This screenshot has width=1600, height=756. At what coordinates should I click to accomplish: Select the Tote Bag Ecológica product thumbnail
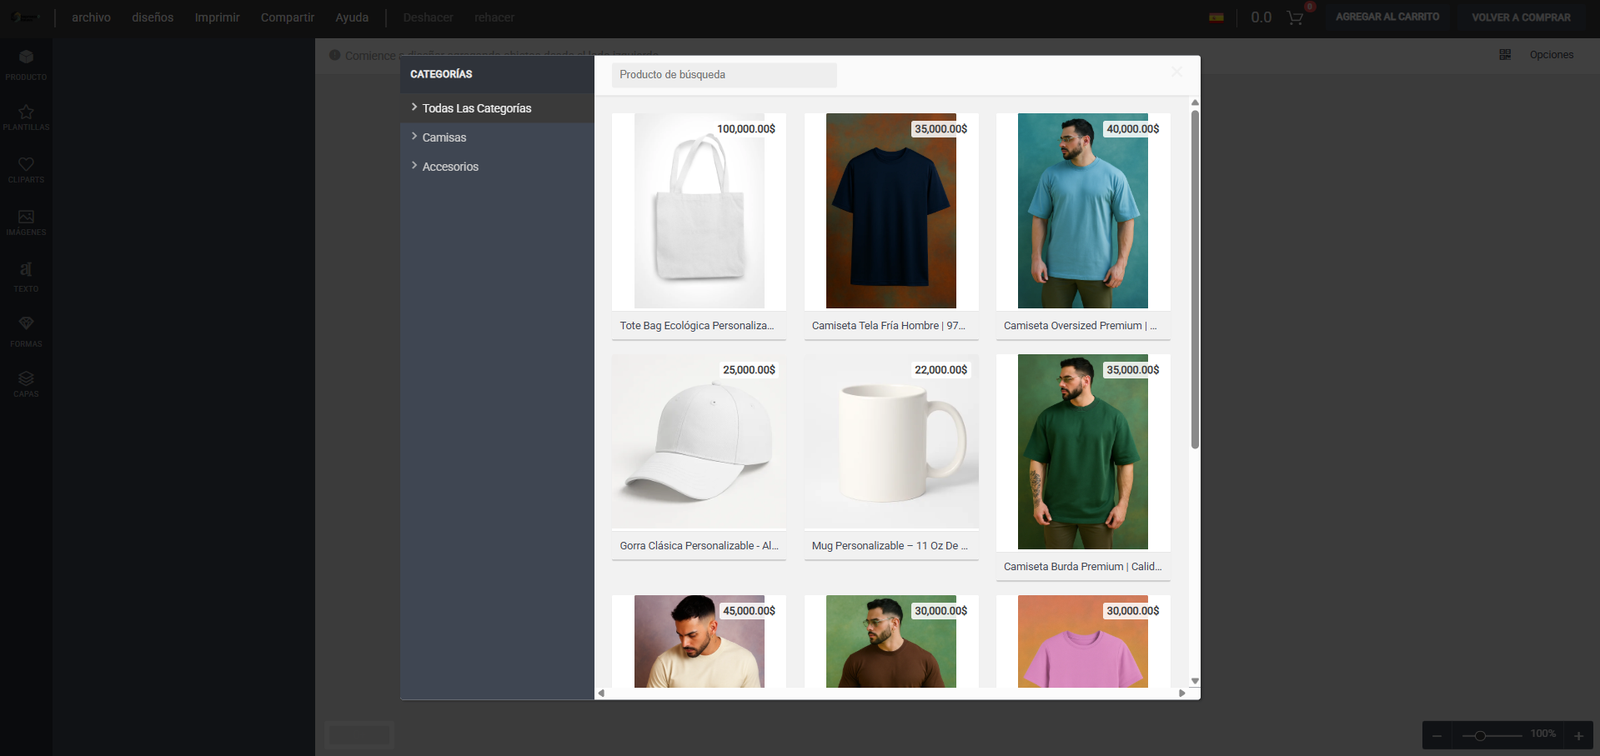point(699,211)
